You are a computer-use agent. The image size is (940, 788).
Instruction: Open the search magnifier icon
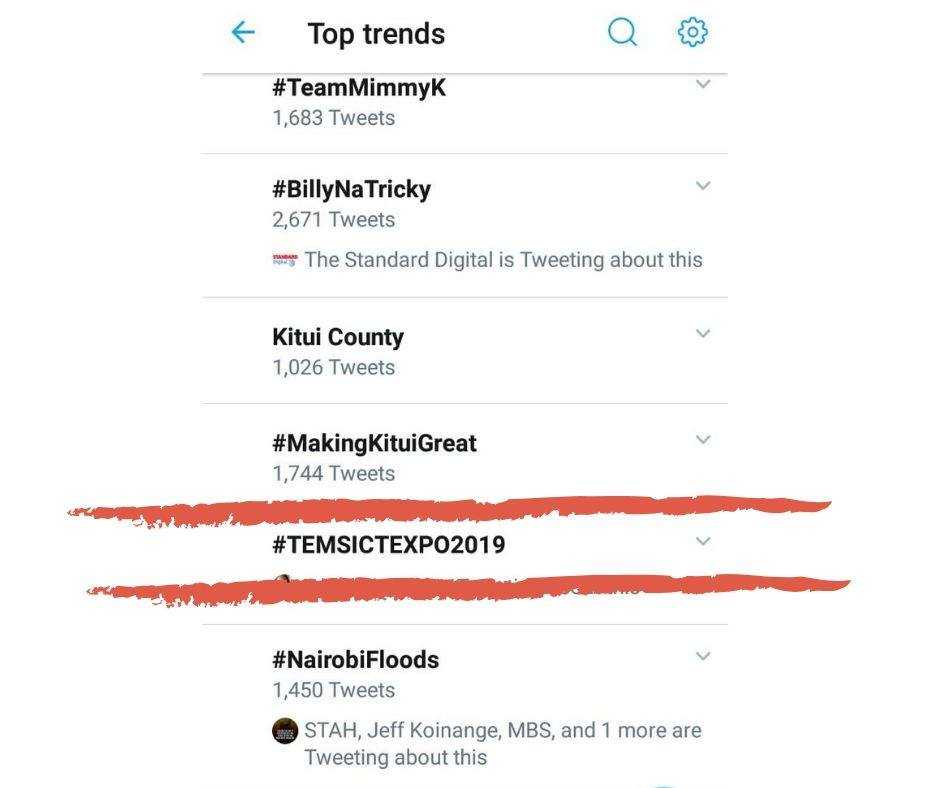click(x=622, y=33)
